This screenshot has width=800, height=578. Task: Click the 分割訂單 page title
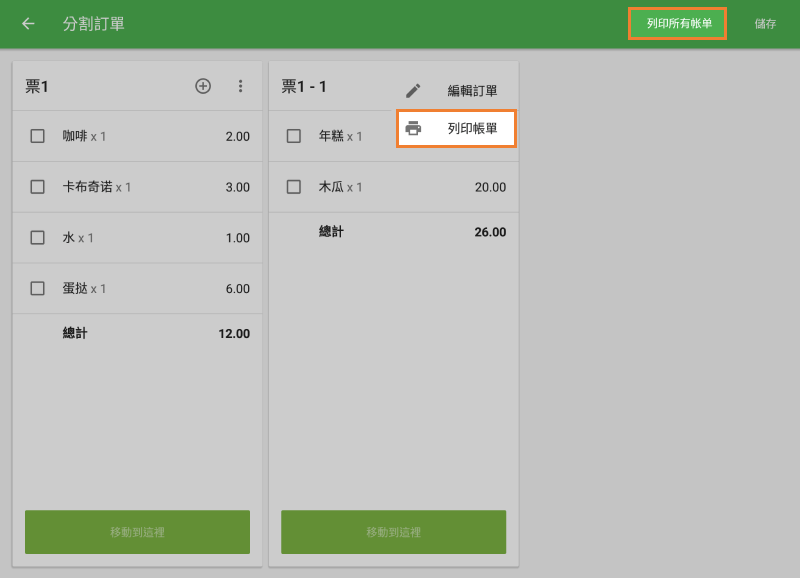pyautogui.click(x=94, y=24)
